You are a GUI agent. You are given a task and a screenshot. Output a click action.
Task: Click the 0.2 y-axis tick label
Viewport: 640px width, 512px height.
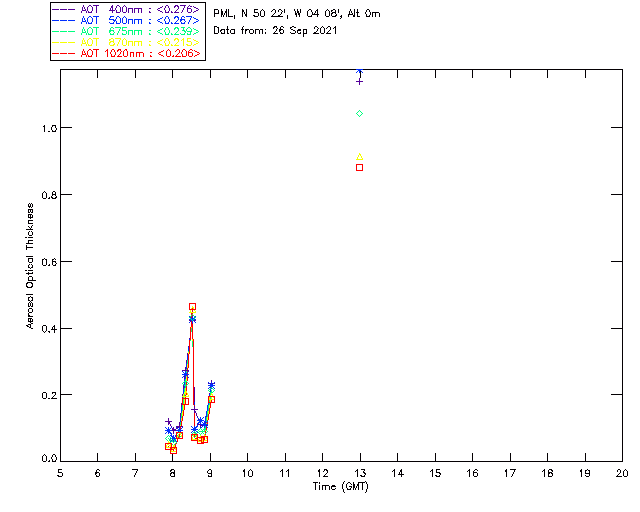pyautogui.click(x=49, y=395)
